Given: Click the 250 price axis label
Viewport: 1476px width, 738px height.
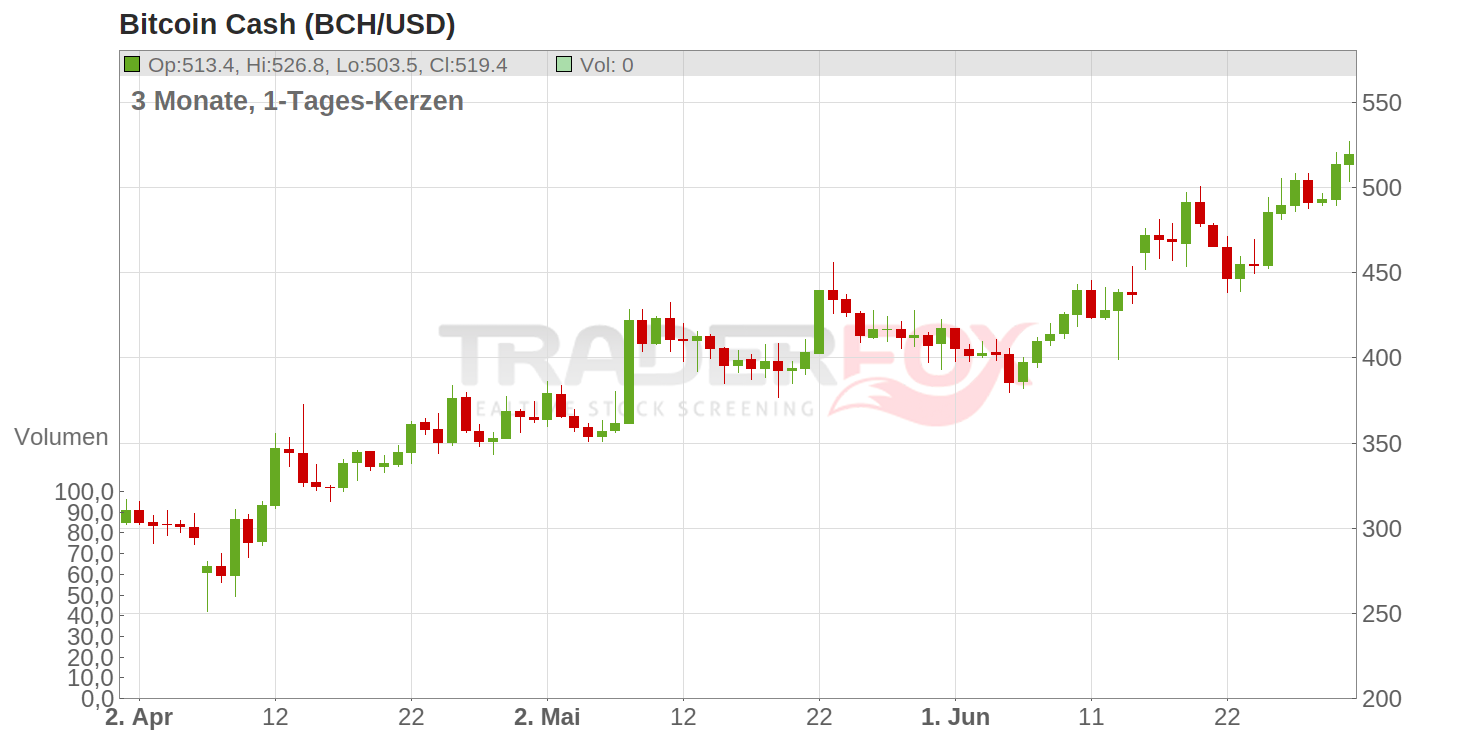Looking at the screenshot, I should [x=1382, y=613].
